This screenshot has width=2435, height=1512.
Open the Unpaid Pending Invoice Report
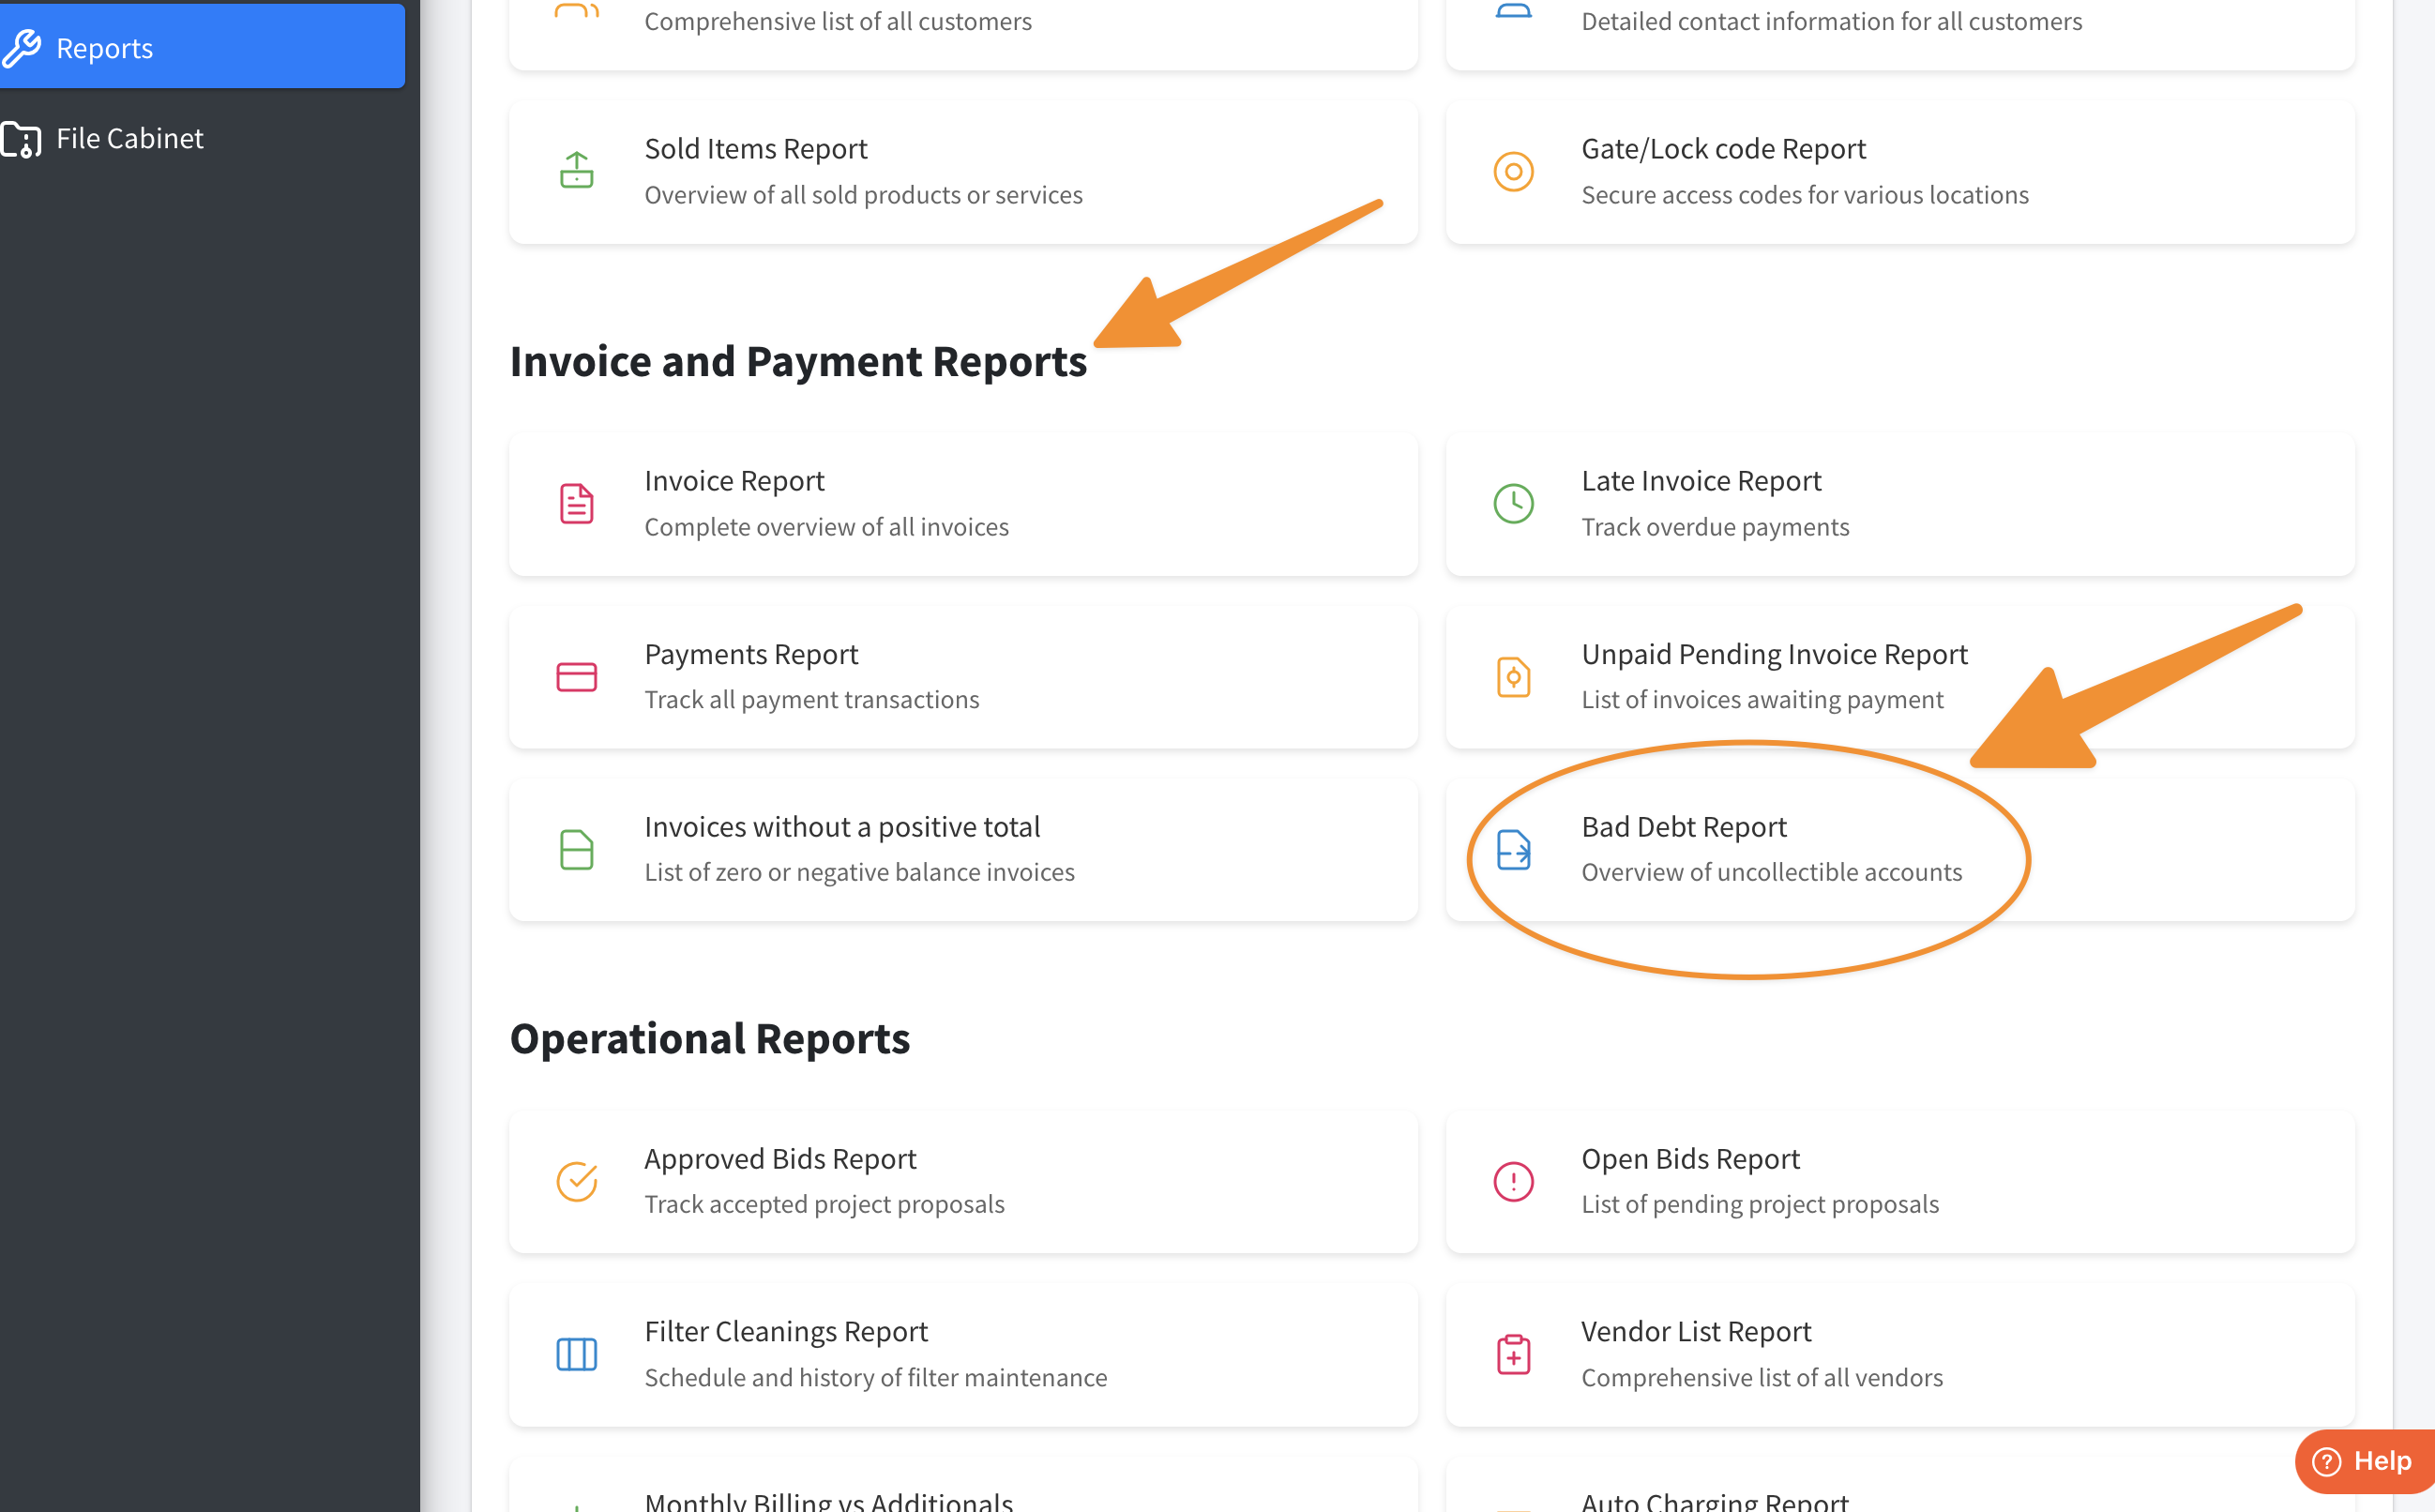(1773, 655)
